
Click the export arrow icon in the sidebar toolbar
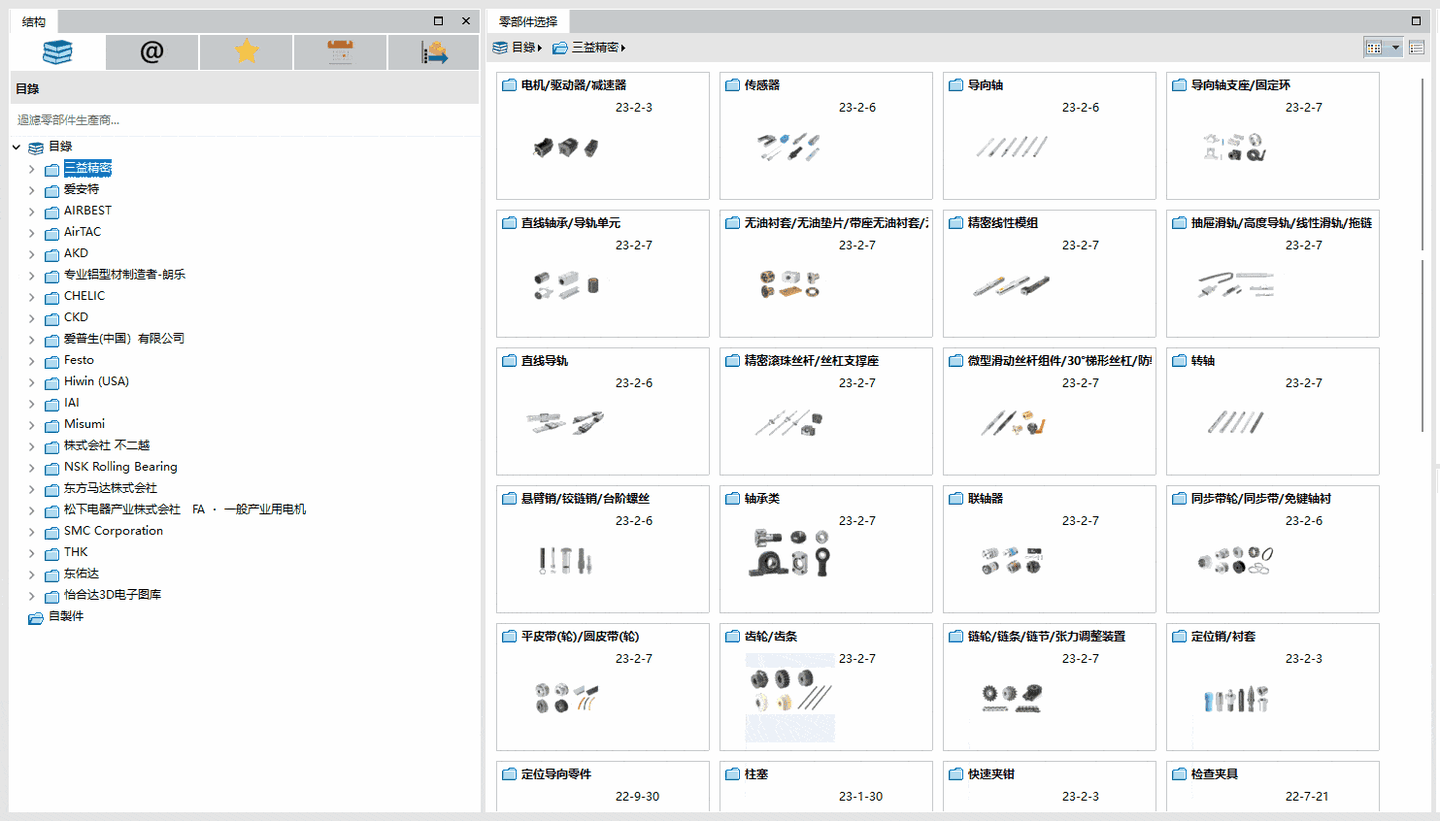coord(433,52)
